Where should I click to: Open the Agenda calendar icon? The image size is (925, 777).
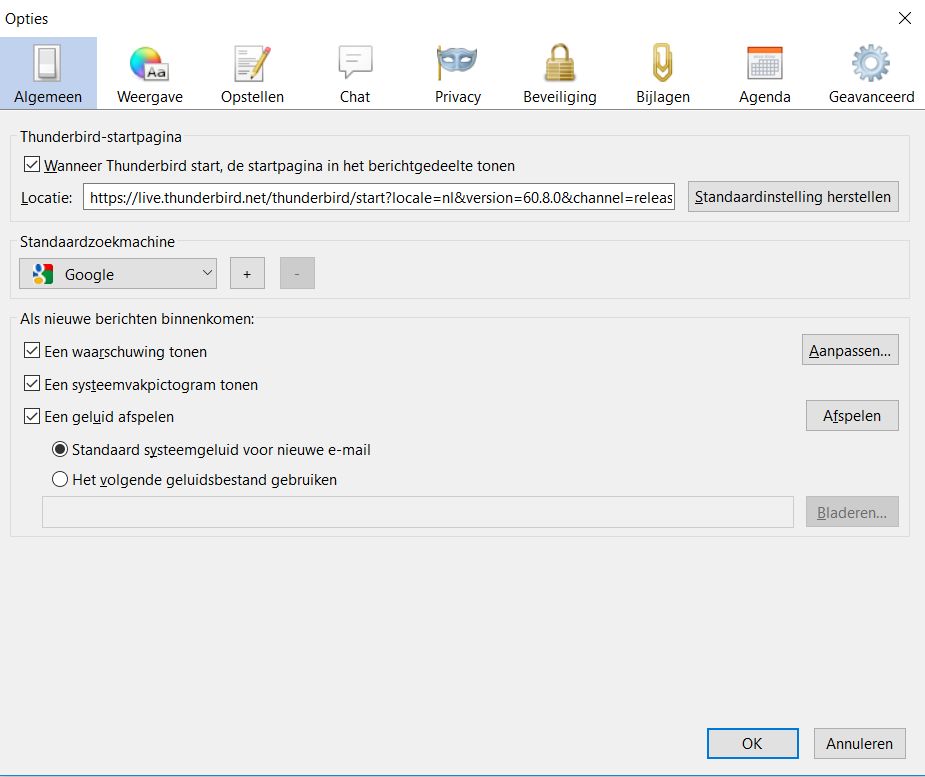pos(765,65)
